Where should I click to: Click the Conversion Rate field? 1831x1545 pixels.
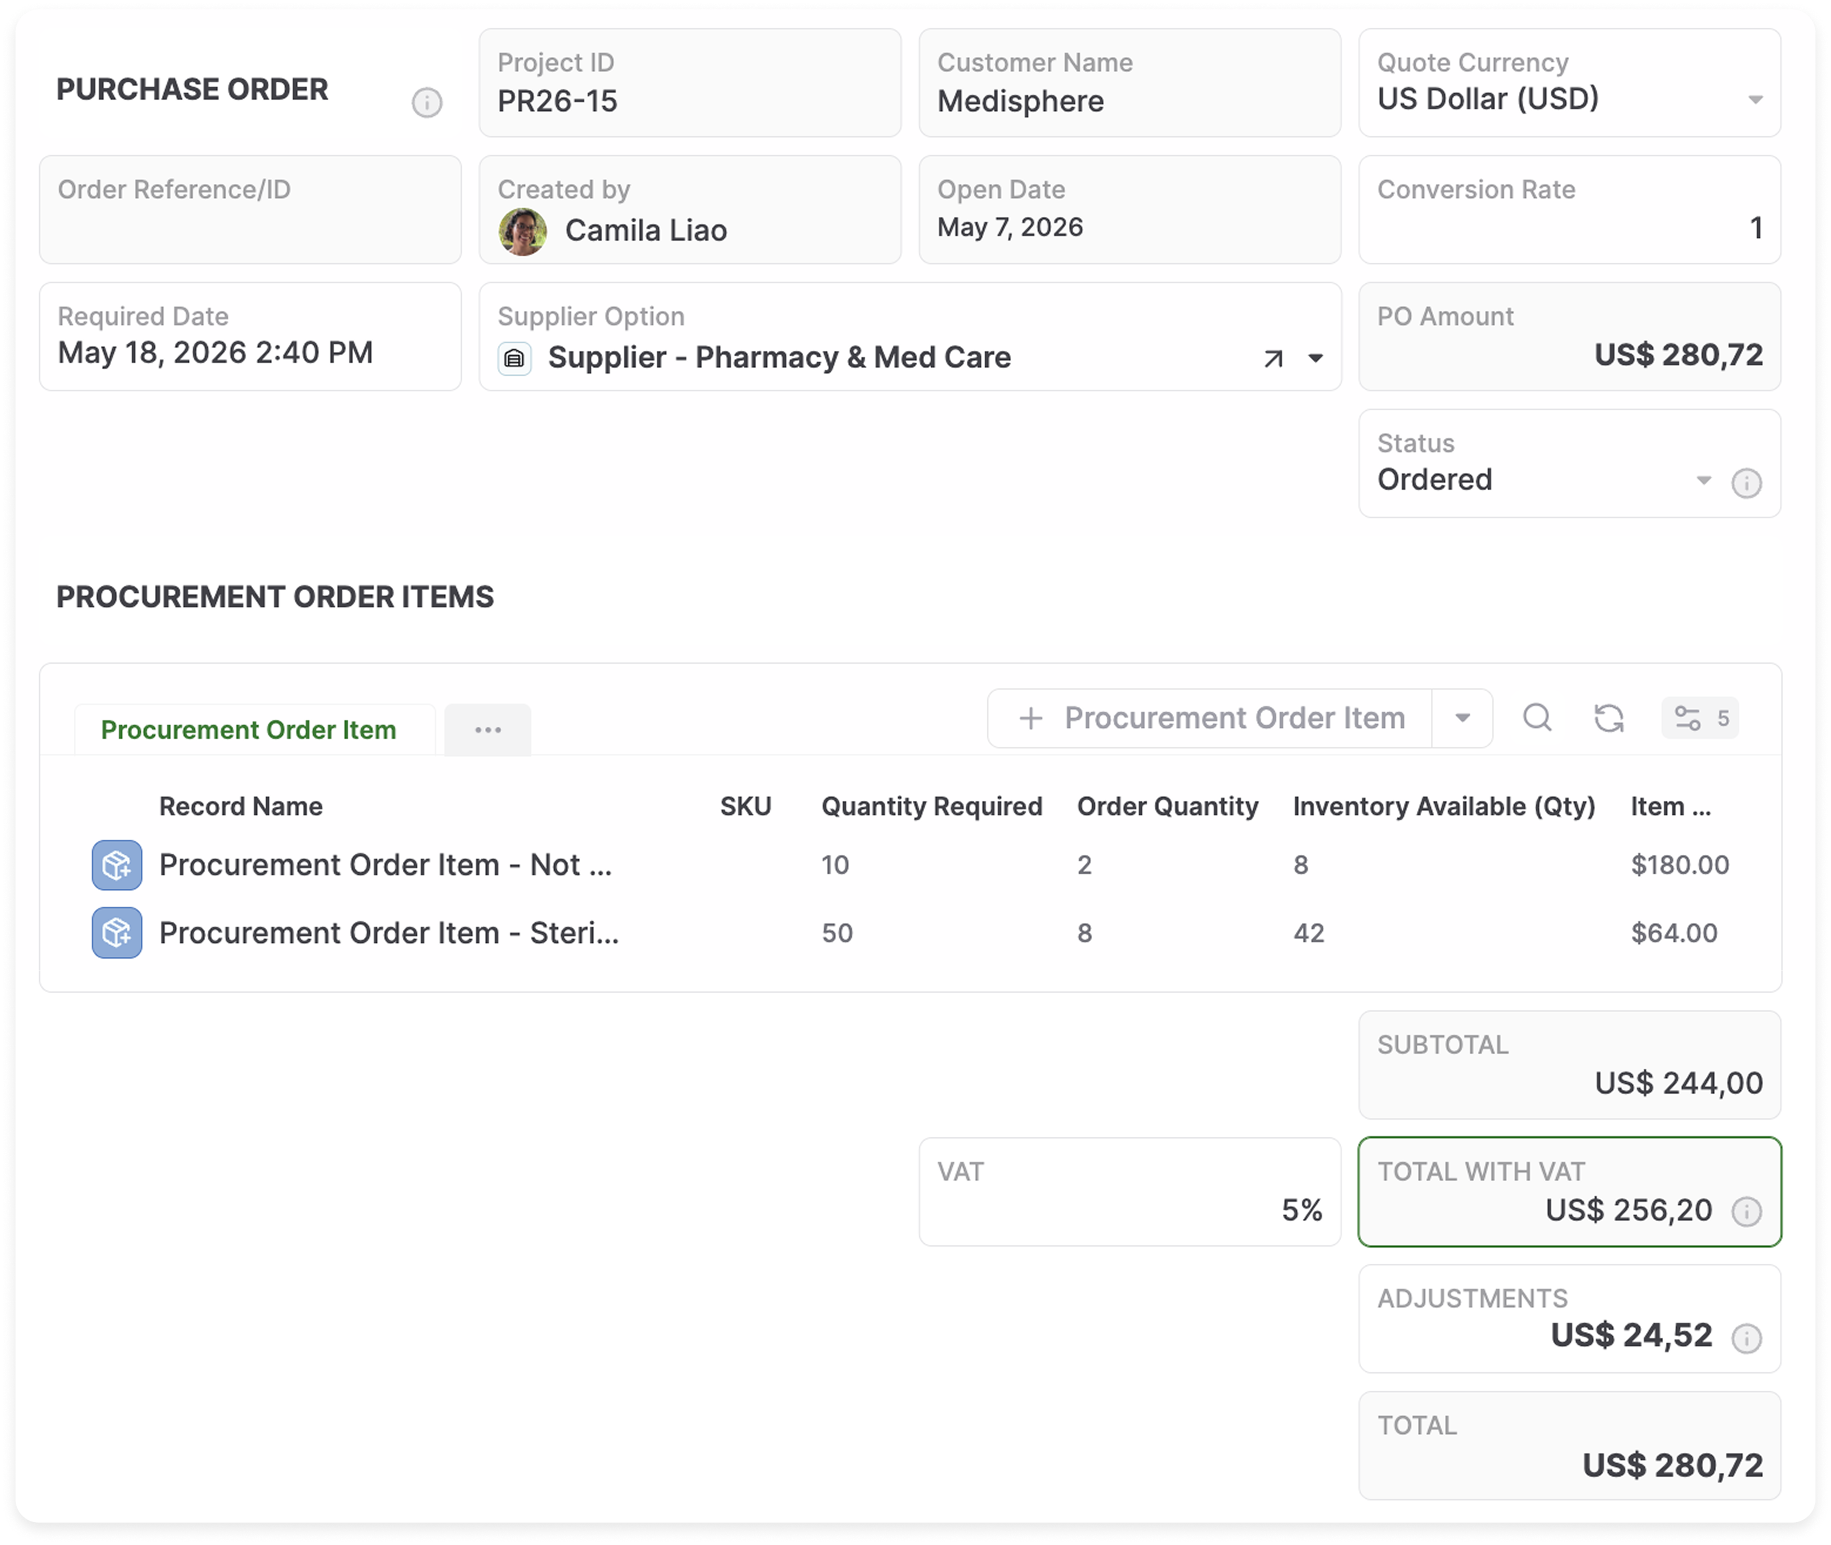pyautogui.click(x=1570, y=210)
